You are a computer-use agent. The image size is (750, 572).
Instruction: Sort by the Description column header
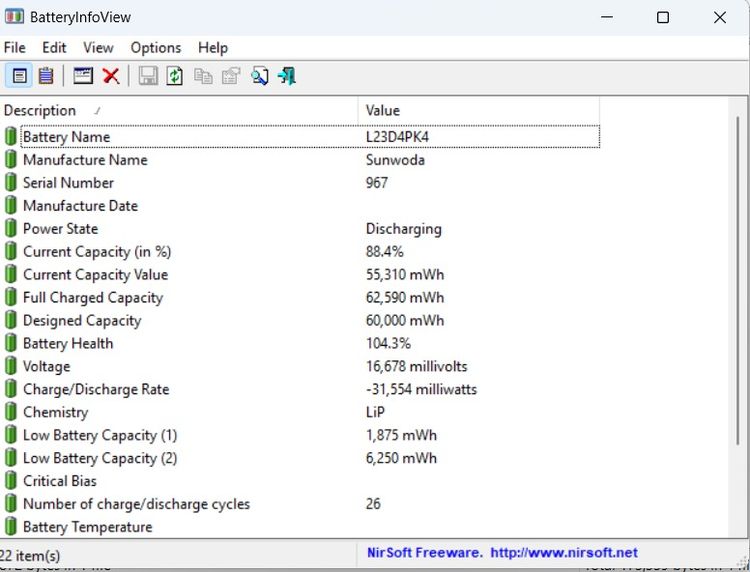179,110
